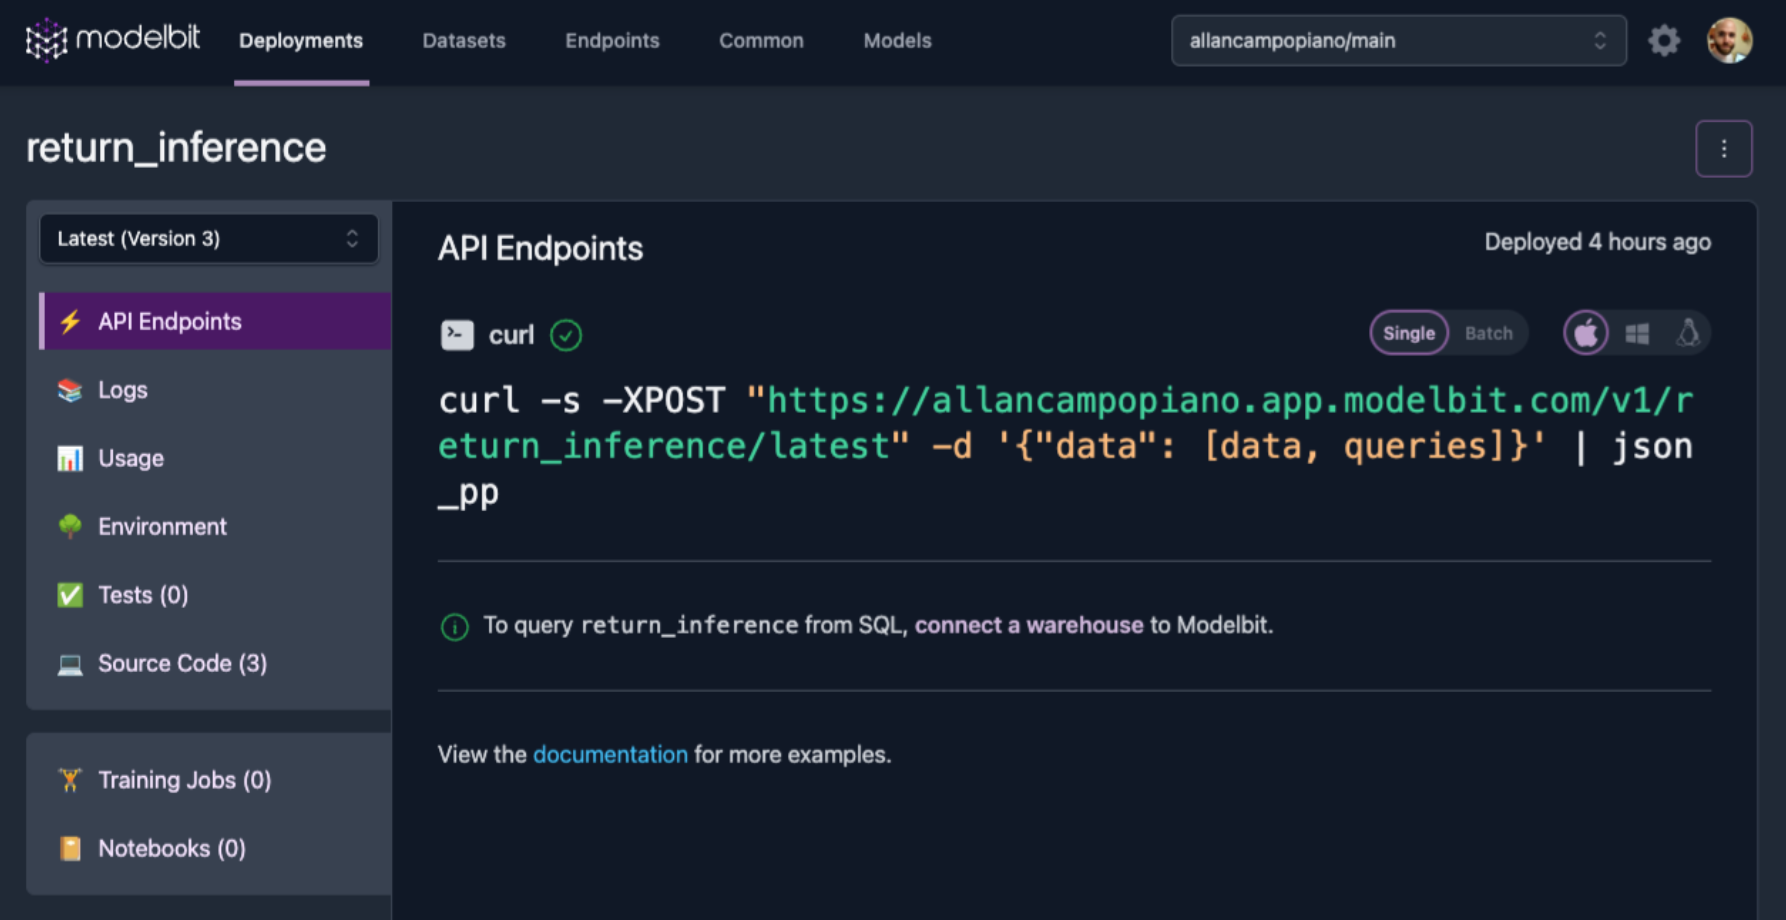Select API Endpoints in the sidebar

tap(215, 322)
